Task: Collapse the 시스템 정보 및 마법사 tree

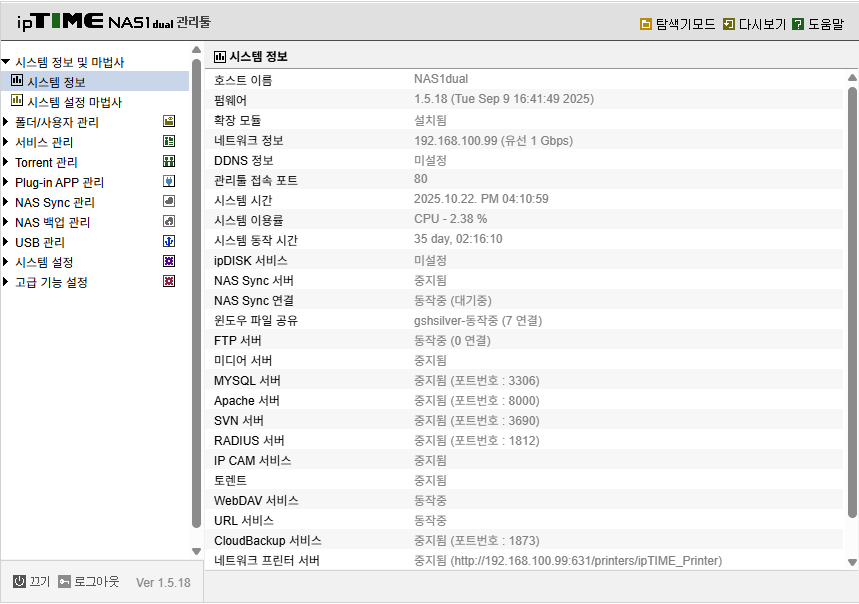Action: 6,62
